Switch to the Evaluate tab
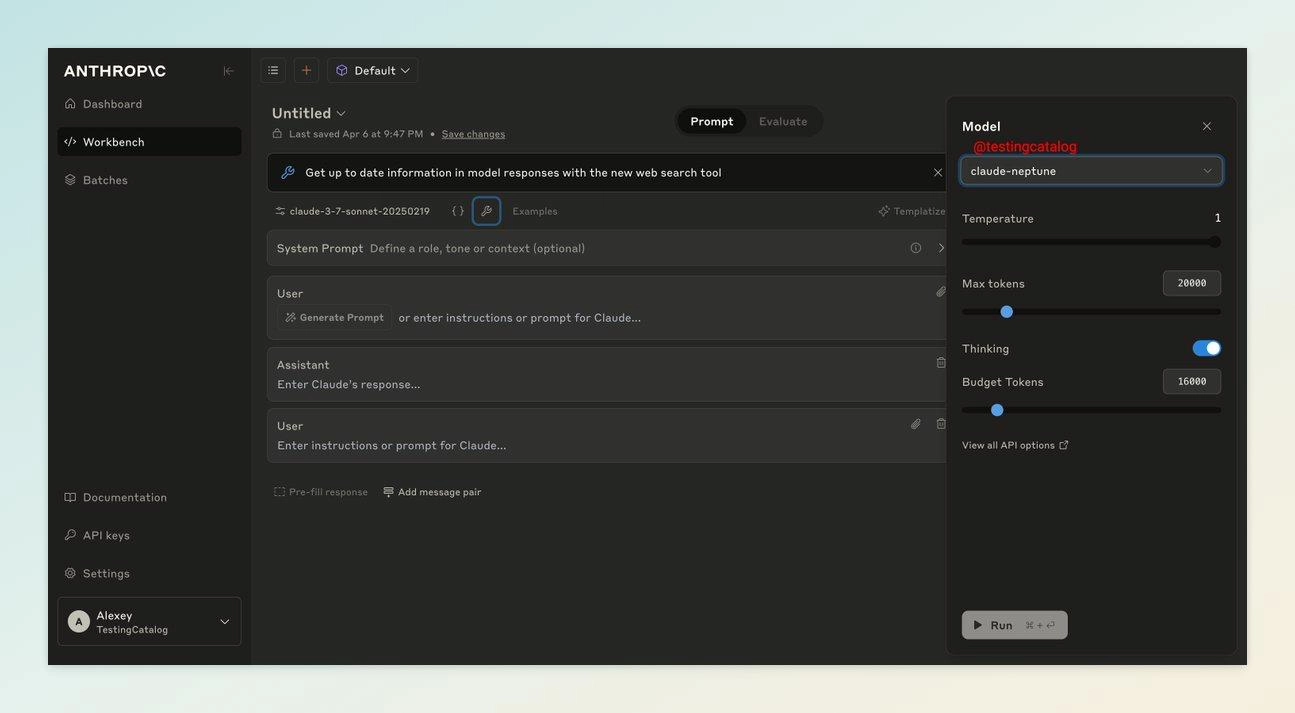The width and height of the screenshot is (1295, 713). [783, 121]
